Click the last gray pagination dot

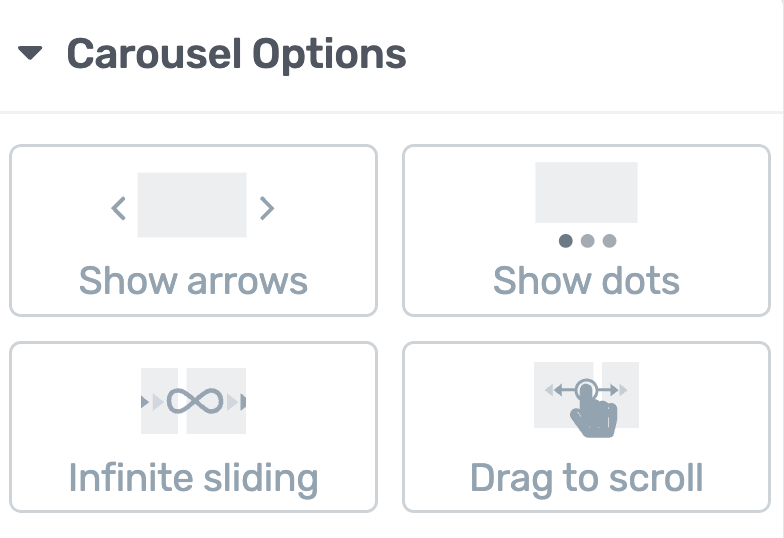610,241
